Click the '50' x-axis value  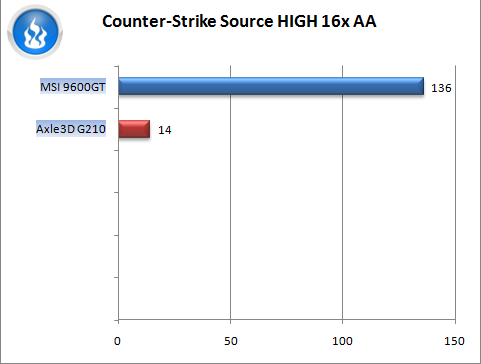point(231,341)
